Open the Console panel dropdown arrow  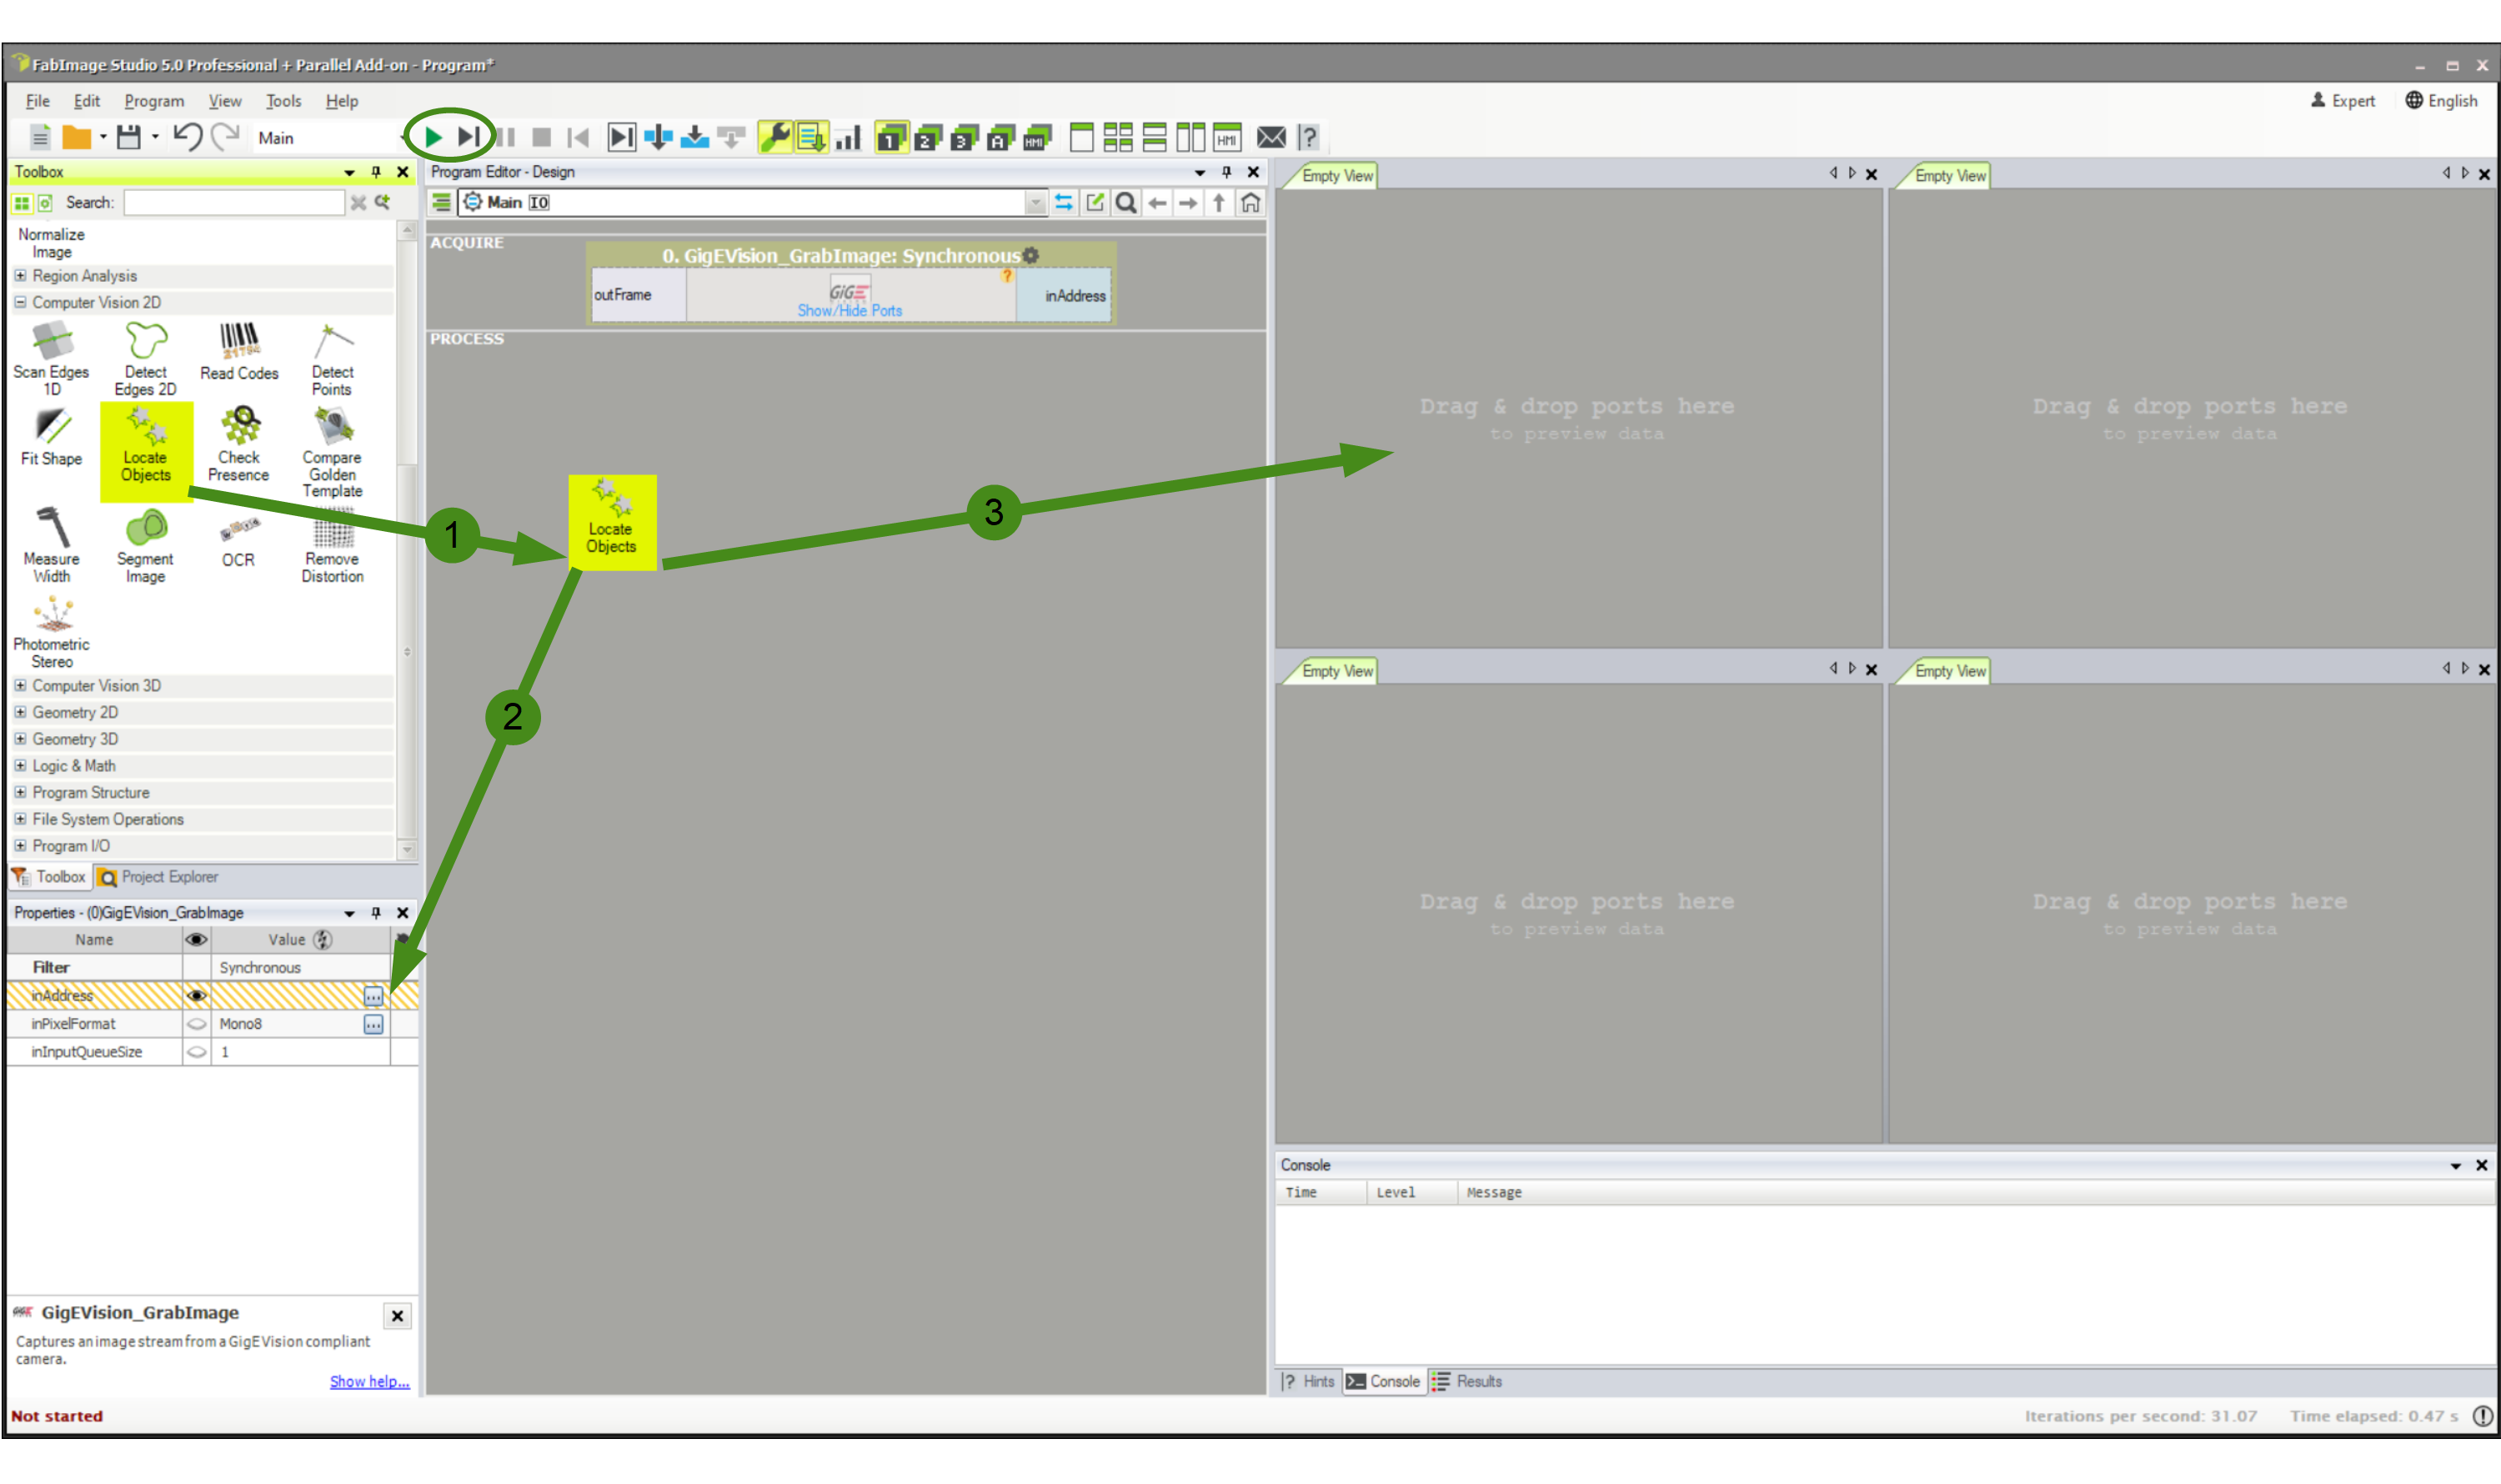[2455, 1165]
